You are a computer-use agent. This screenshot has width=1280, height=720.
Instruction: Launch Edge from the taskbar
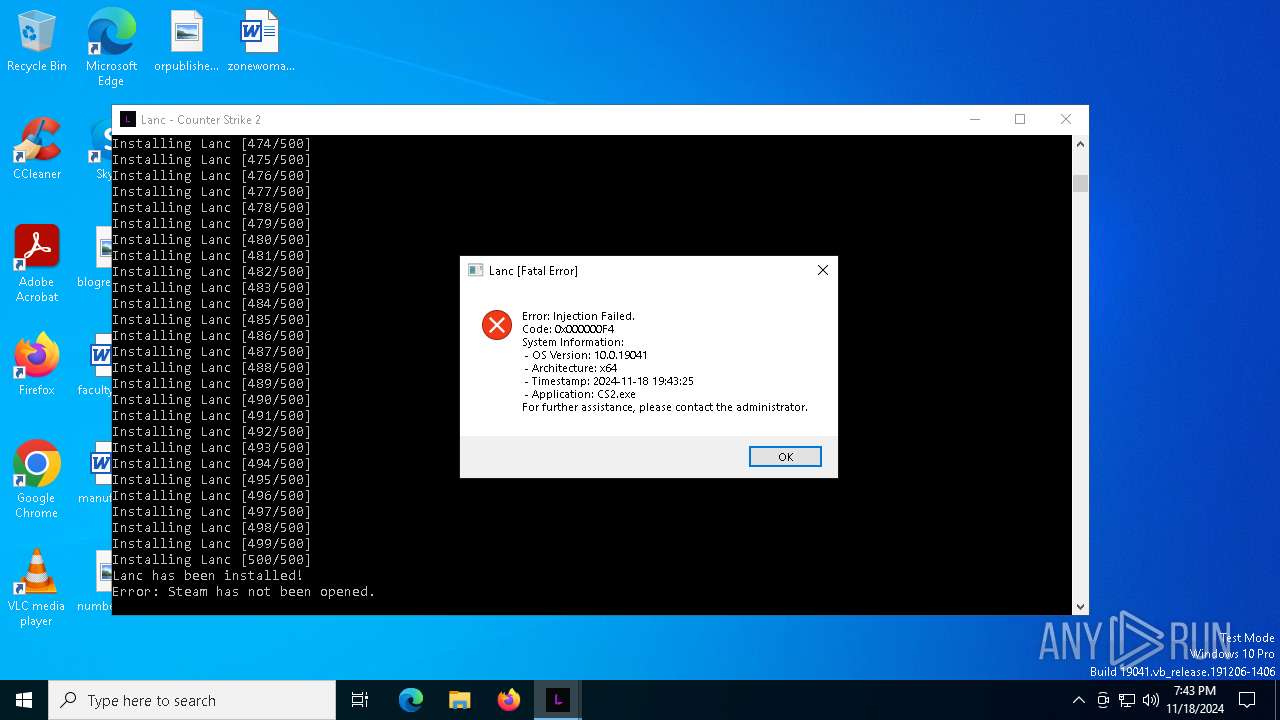[x=411, y=700]
